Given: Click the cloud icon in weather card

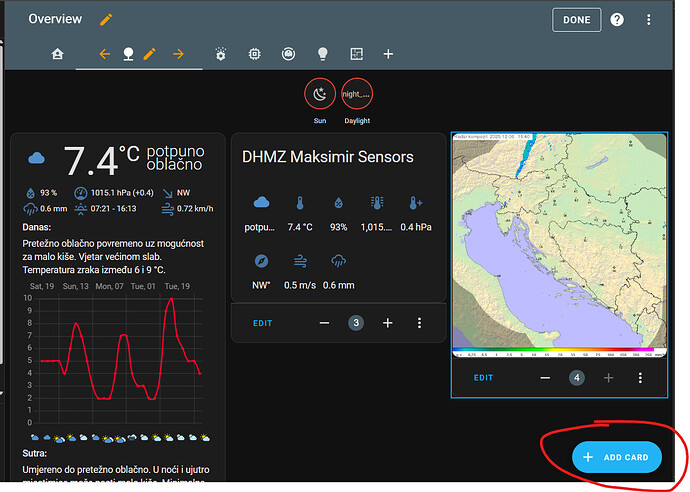Looking at the screenshot, I should click(x=37, y=158).
